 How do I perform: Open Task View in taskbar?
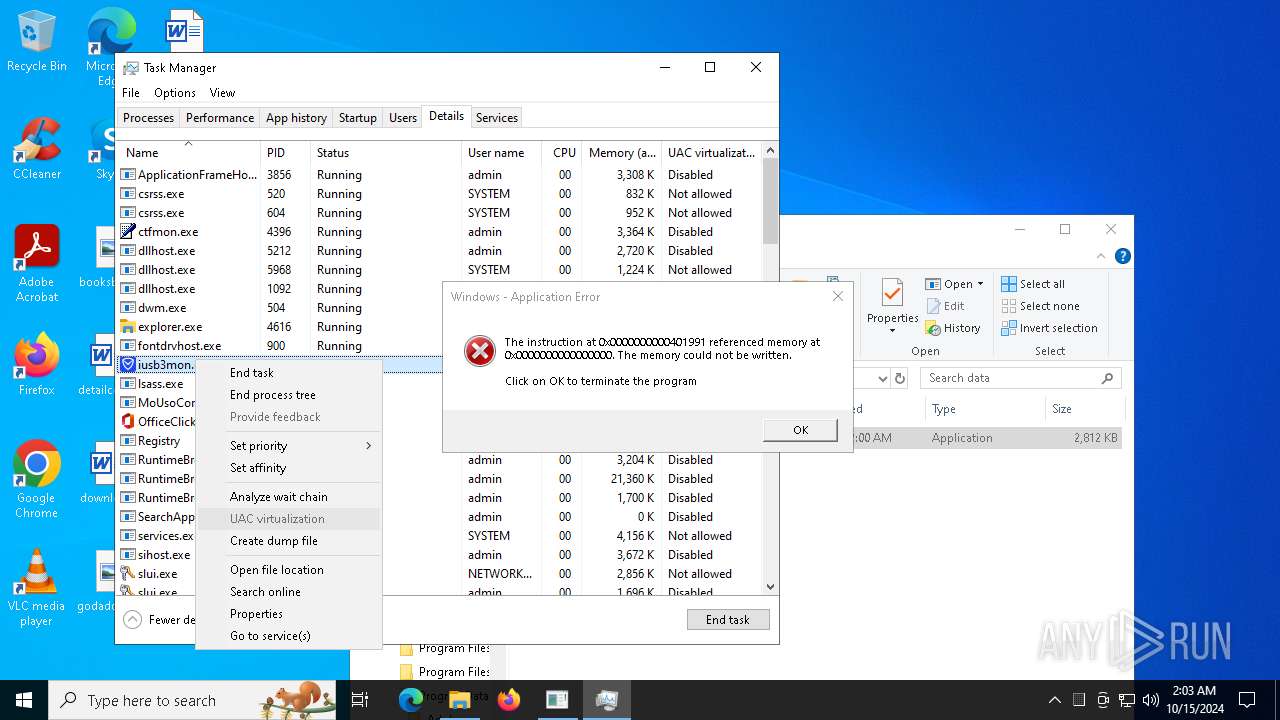(x=361, y=700)
